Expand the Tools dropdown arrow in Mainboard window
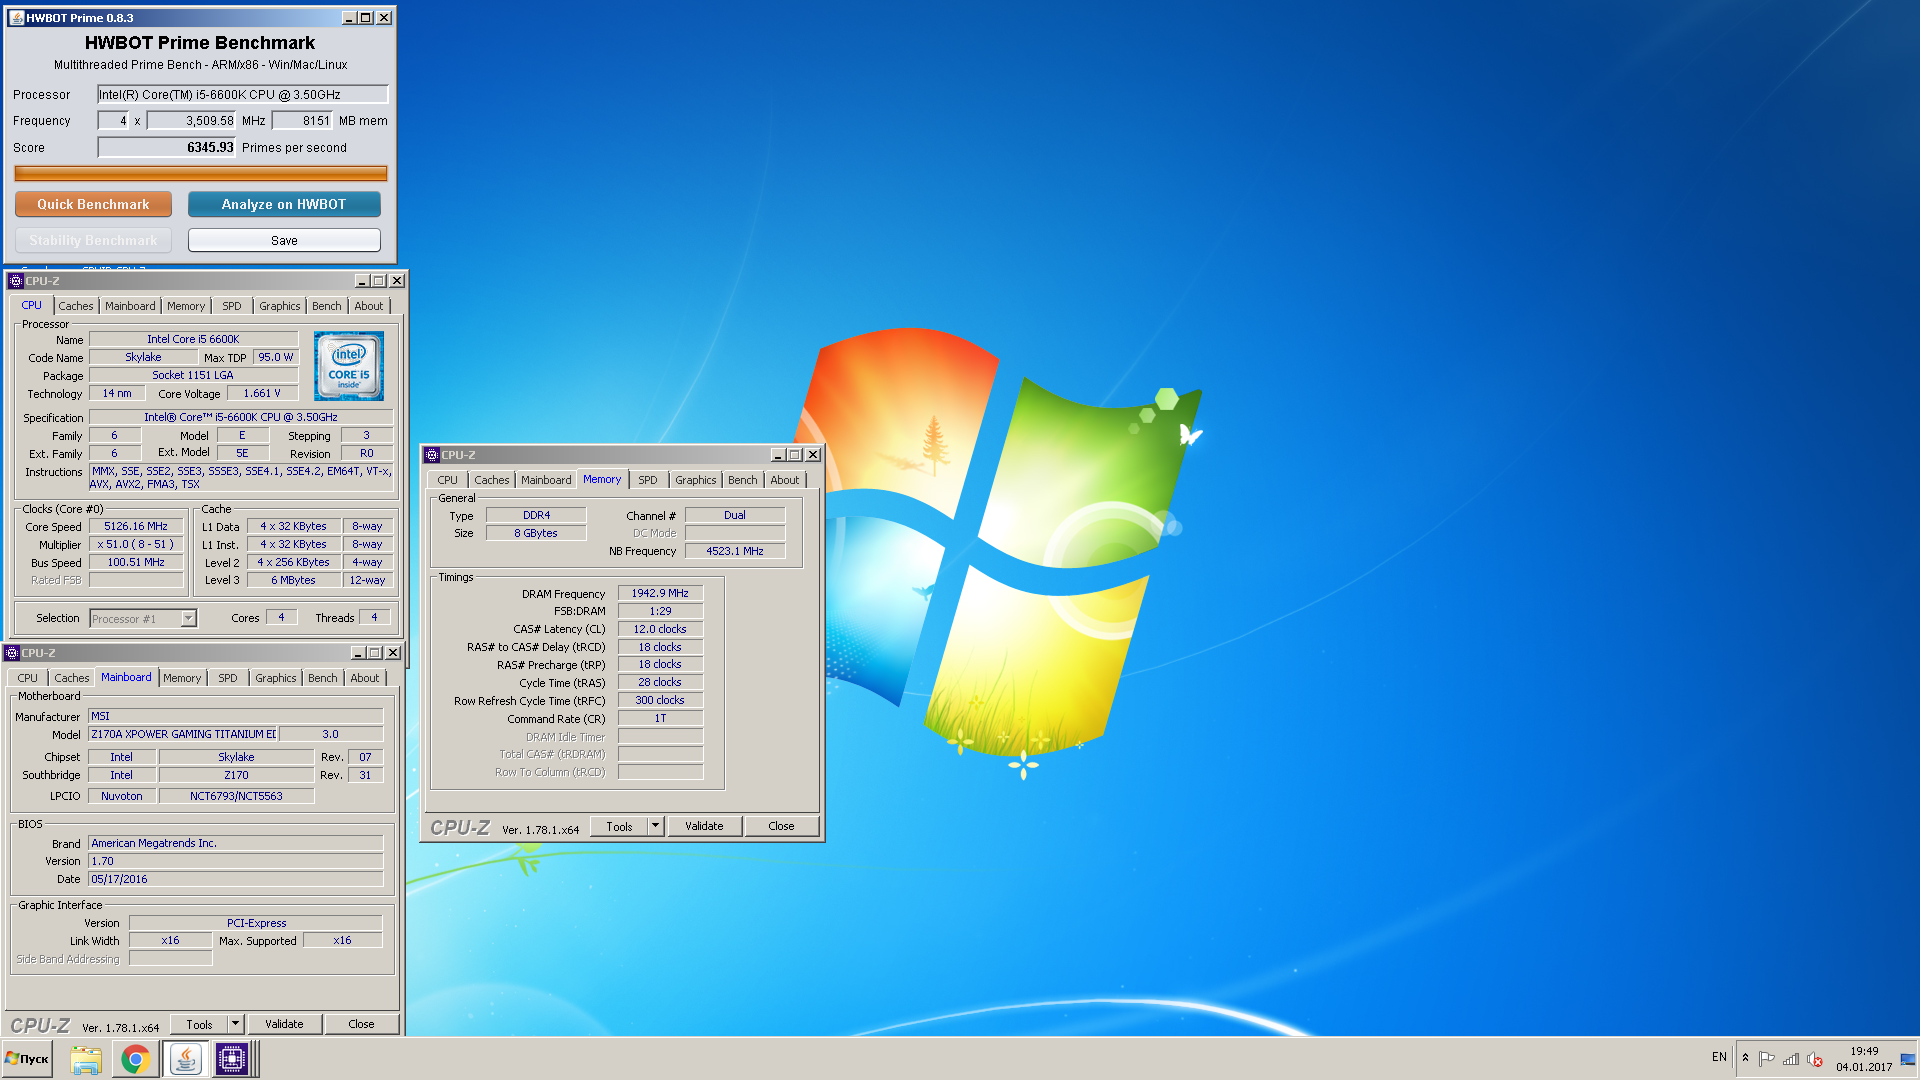 235,1024
